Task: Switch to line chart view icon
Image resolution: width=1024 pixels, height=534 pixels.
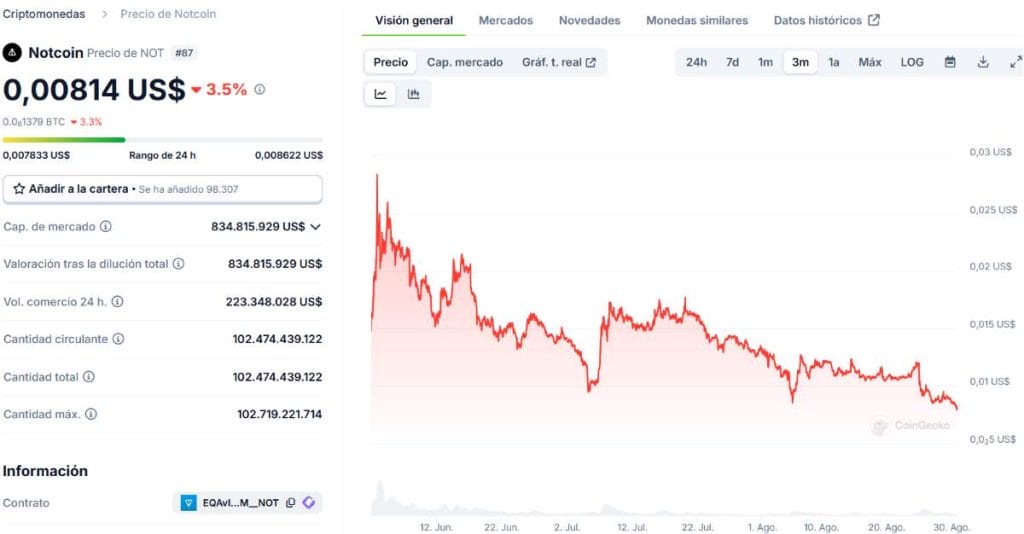Action: (x=381, y=94)
